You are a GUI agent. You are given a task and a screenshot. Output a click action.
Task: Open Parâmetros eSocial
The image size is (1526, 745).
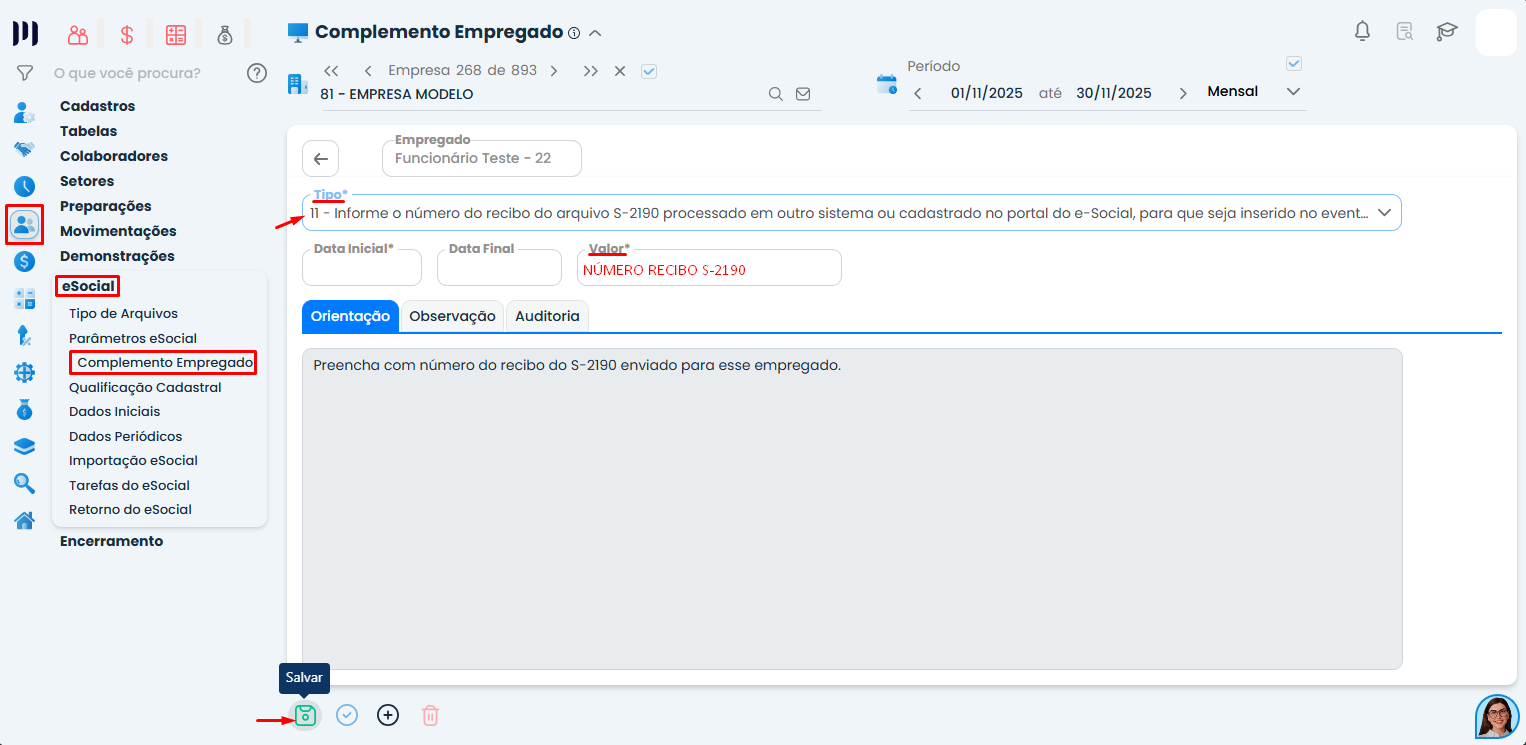[x=133, y=338]
